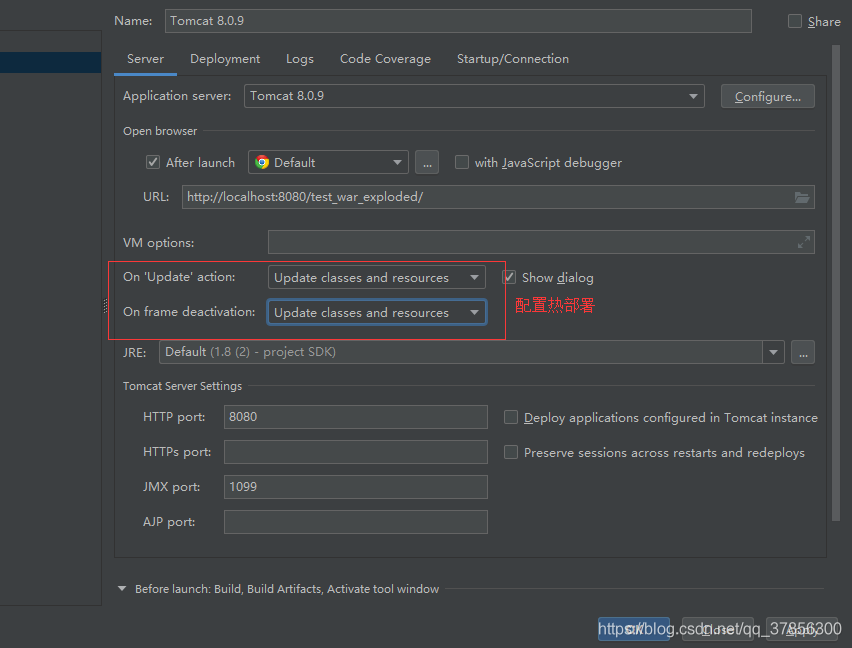
Task: Open the Deployment tab
Action: (x=225, y=59)
